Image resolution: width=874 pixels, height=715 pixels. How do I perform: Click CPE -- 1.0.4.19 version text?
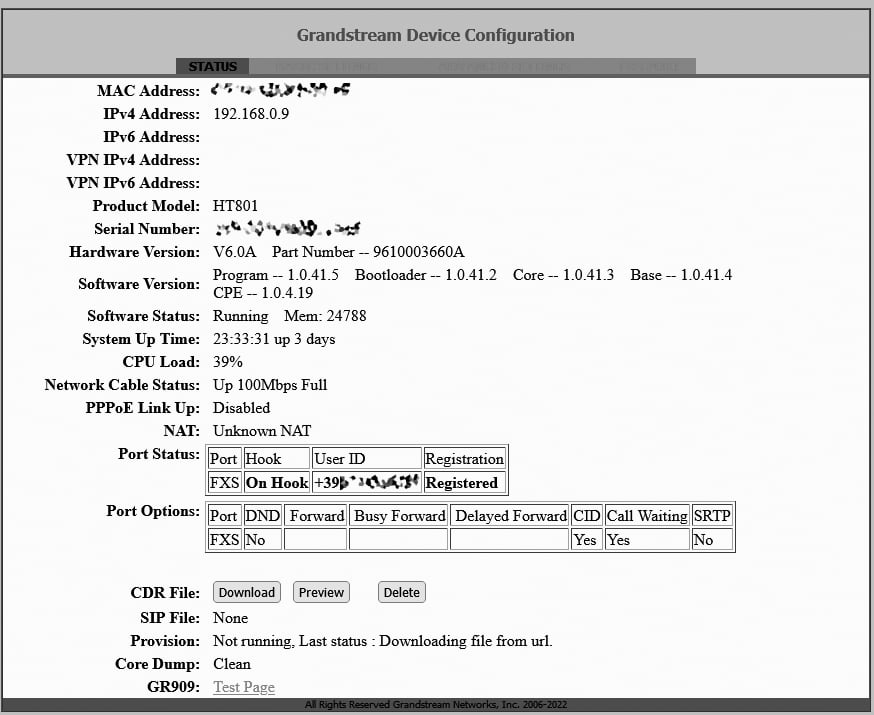[263, 293]
